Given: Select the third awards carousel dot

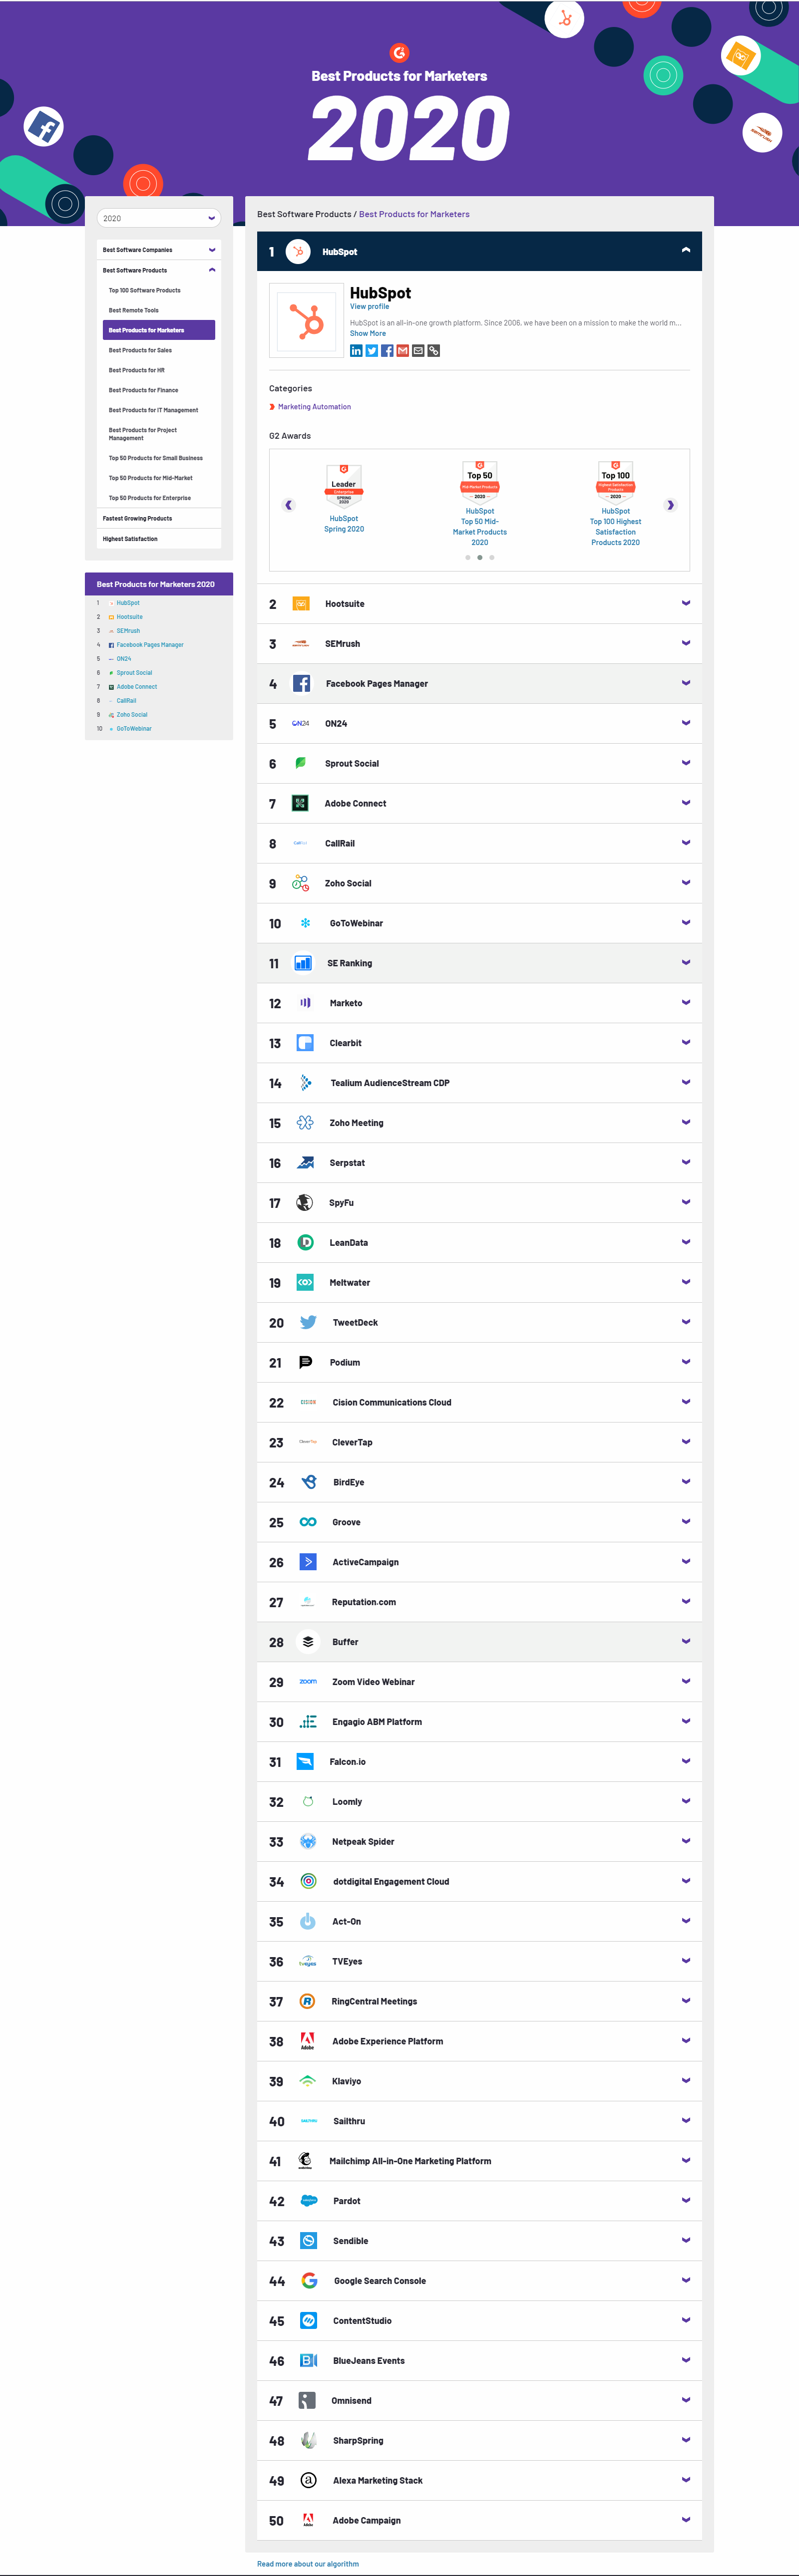Looking at the screenshot, I should coord(492,557).
